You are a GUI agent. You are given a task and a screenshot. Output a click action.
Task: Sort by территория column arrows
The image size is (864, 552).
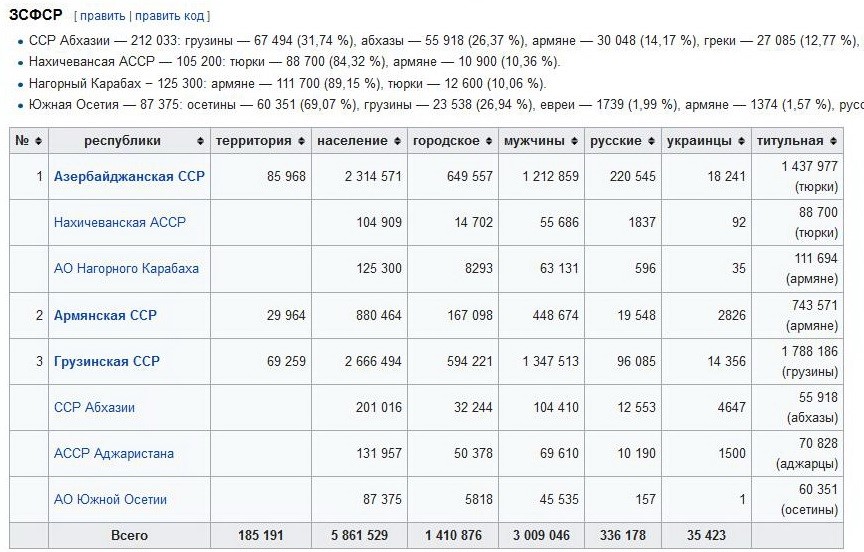(x=301, y=141)
